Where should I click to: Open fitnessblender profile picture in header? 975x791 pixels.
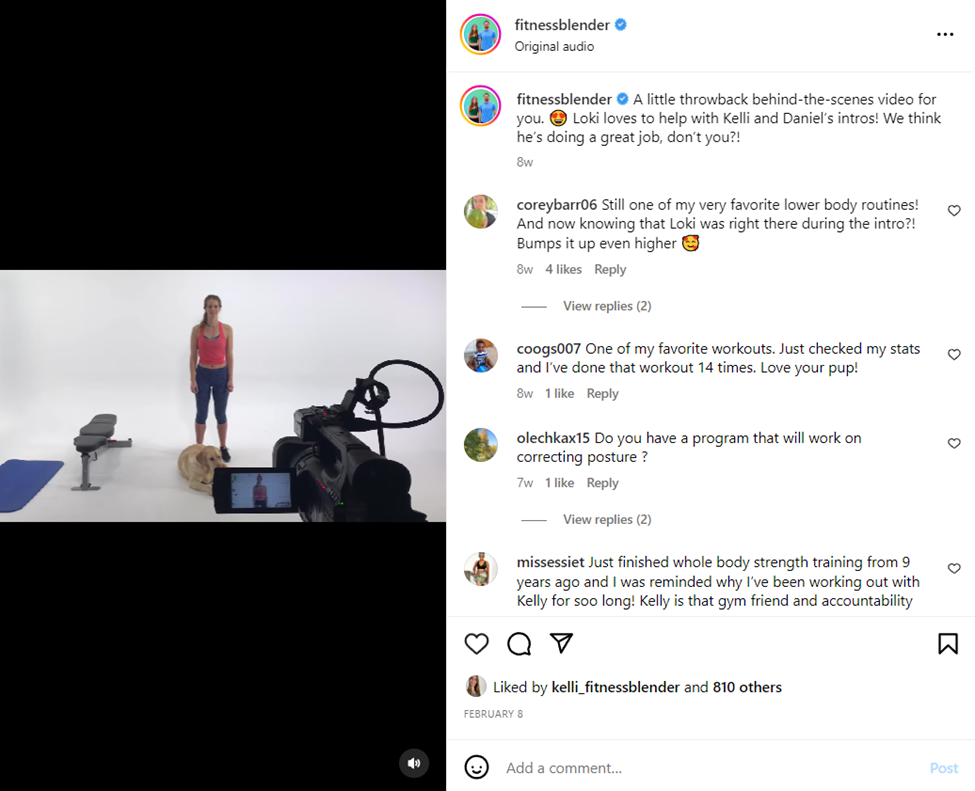[x=480, y=35]
